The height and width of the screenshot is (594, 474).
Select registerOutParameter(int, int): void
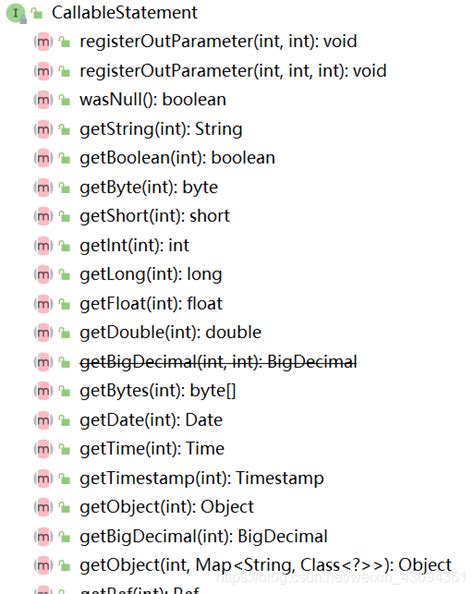click(x=218, y=41)
